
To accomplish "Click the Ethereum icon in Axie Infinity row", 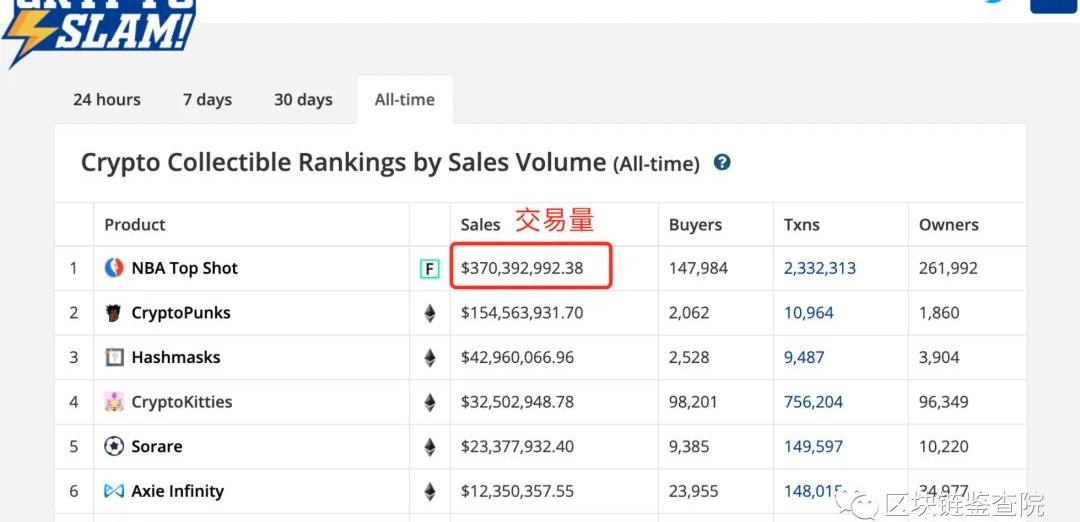I will click(430, 492).
